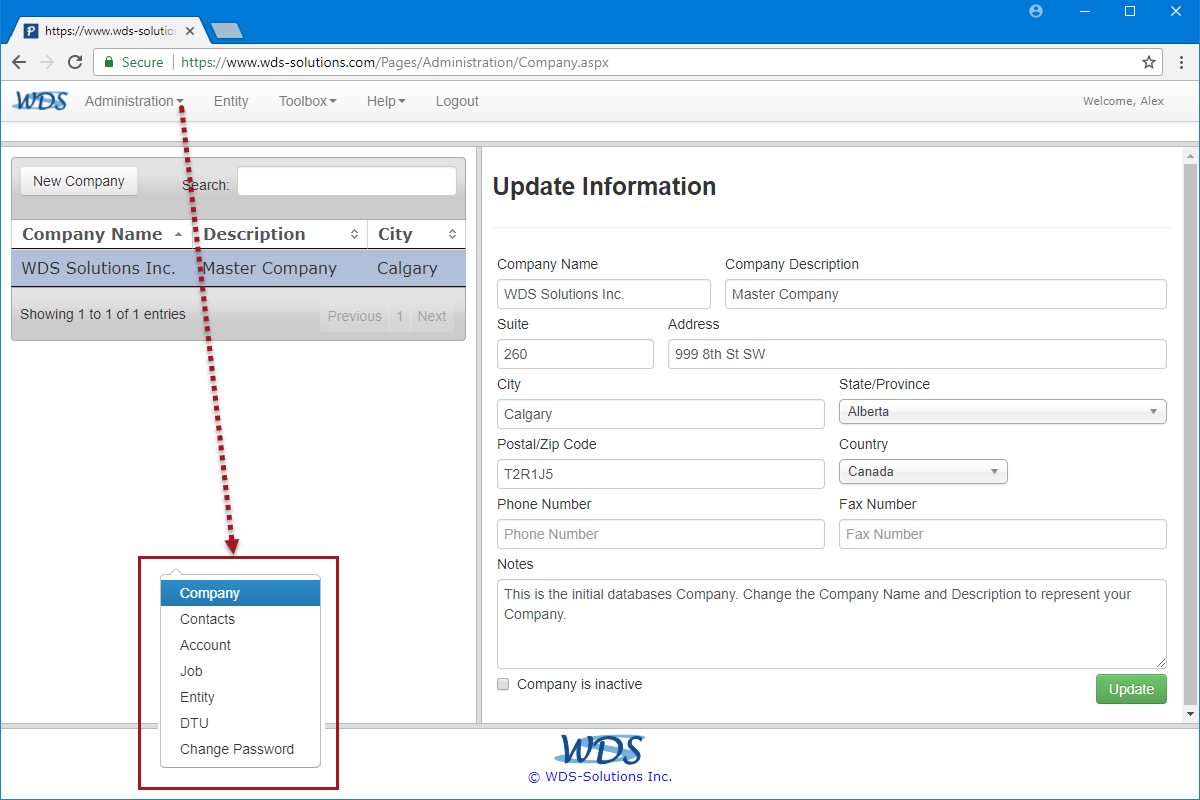This screenshot has width=1200, height=800.
Task: Click page 1 pagination button
Action: click(x=400, y=316)
